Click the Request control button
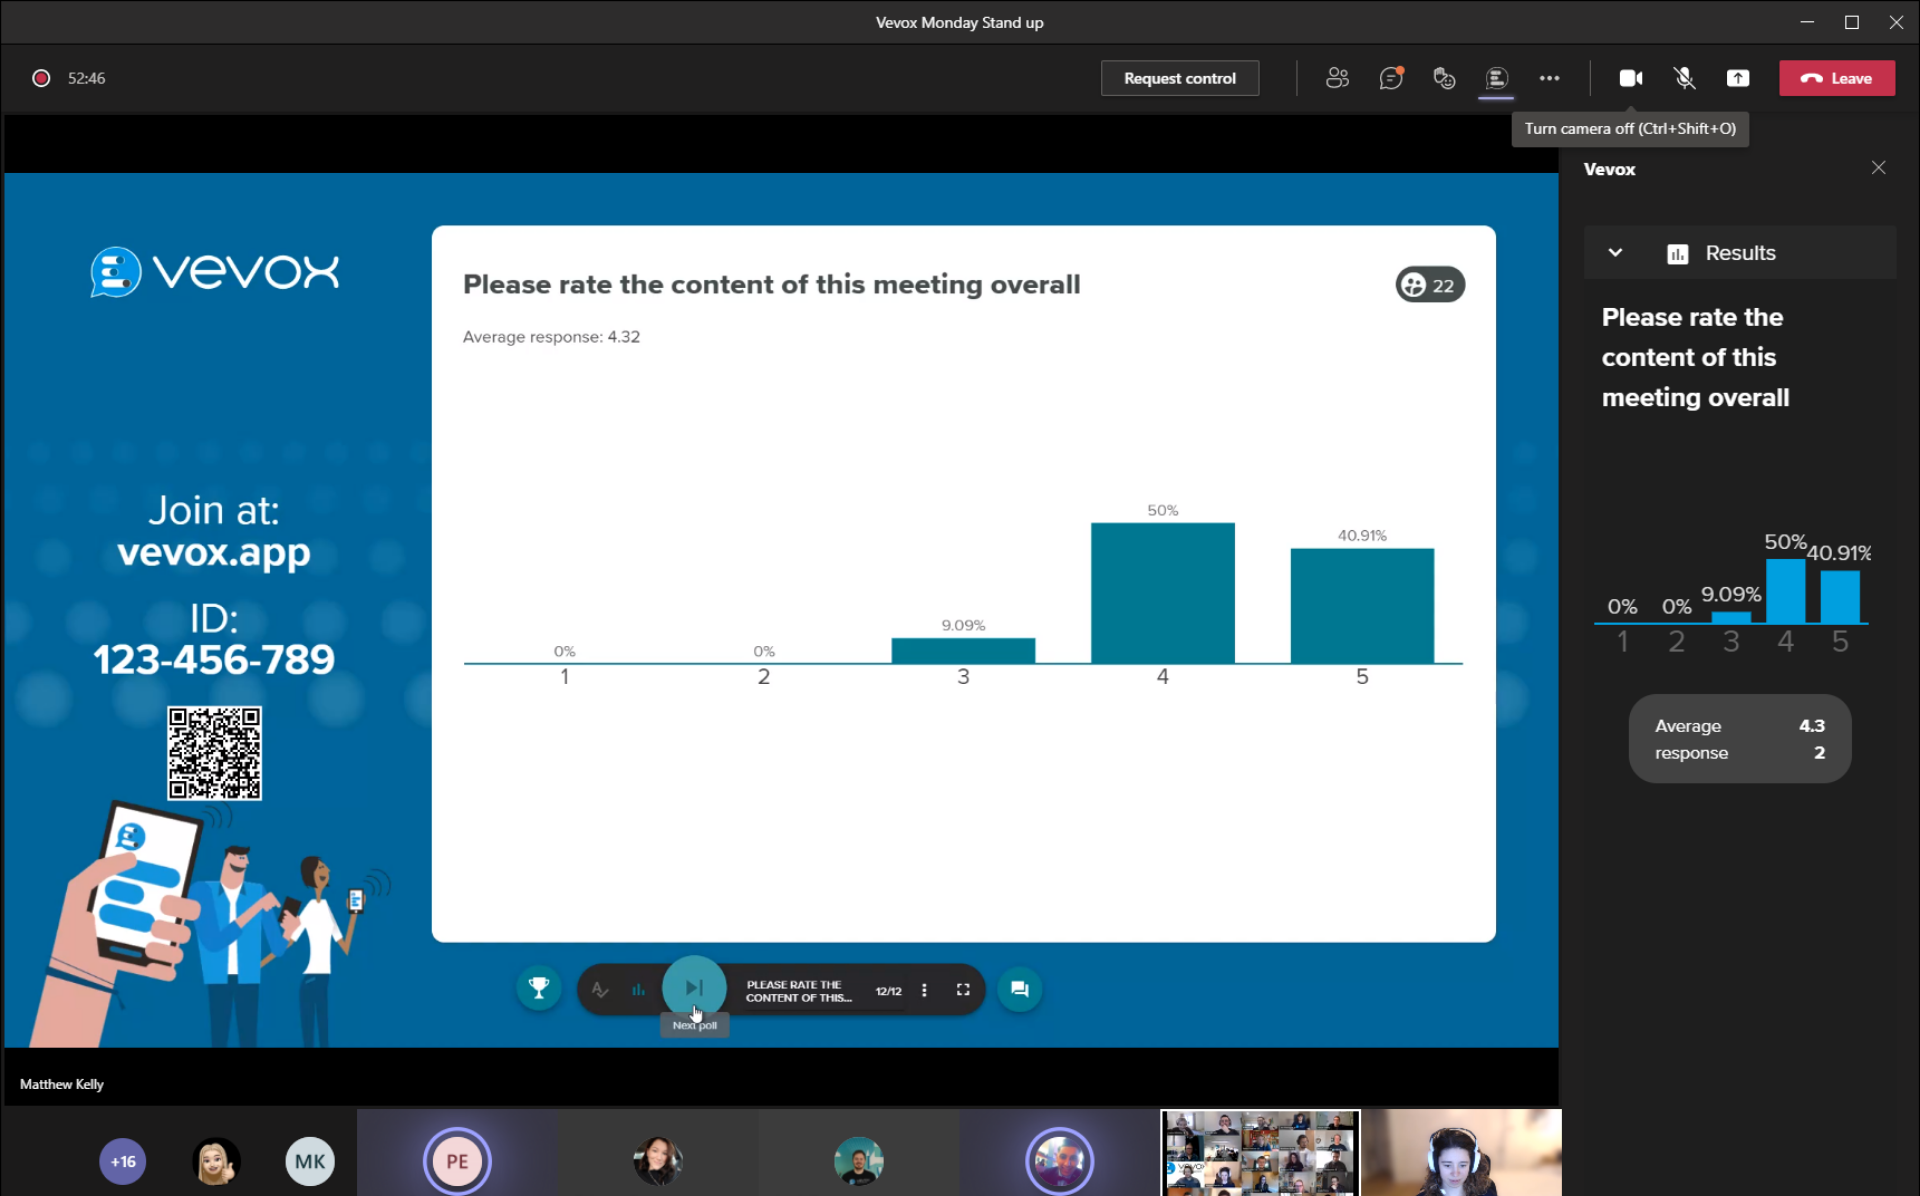This screenshot has height=1196, width=1920. click(1179, 78)
